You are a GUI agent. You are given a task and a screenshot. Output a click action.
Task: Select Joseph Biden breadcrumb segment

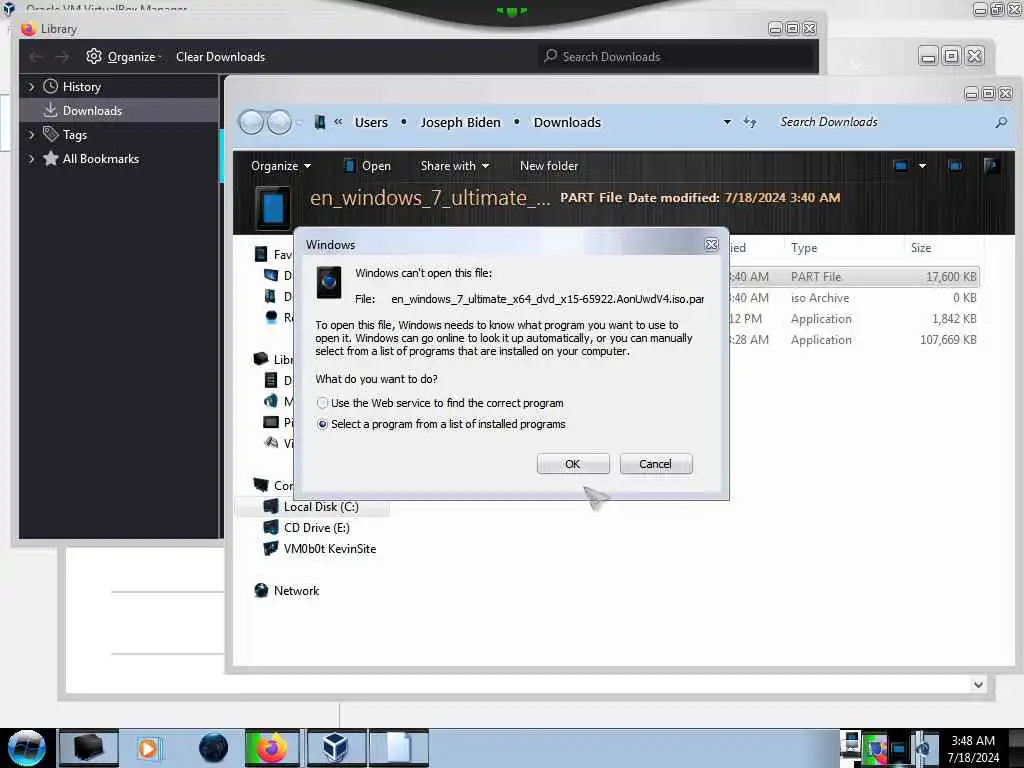460,122
